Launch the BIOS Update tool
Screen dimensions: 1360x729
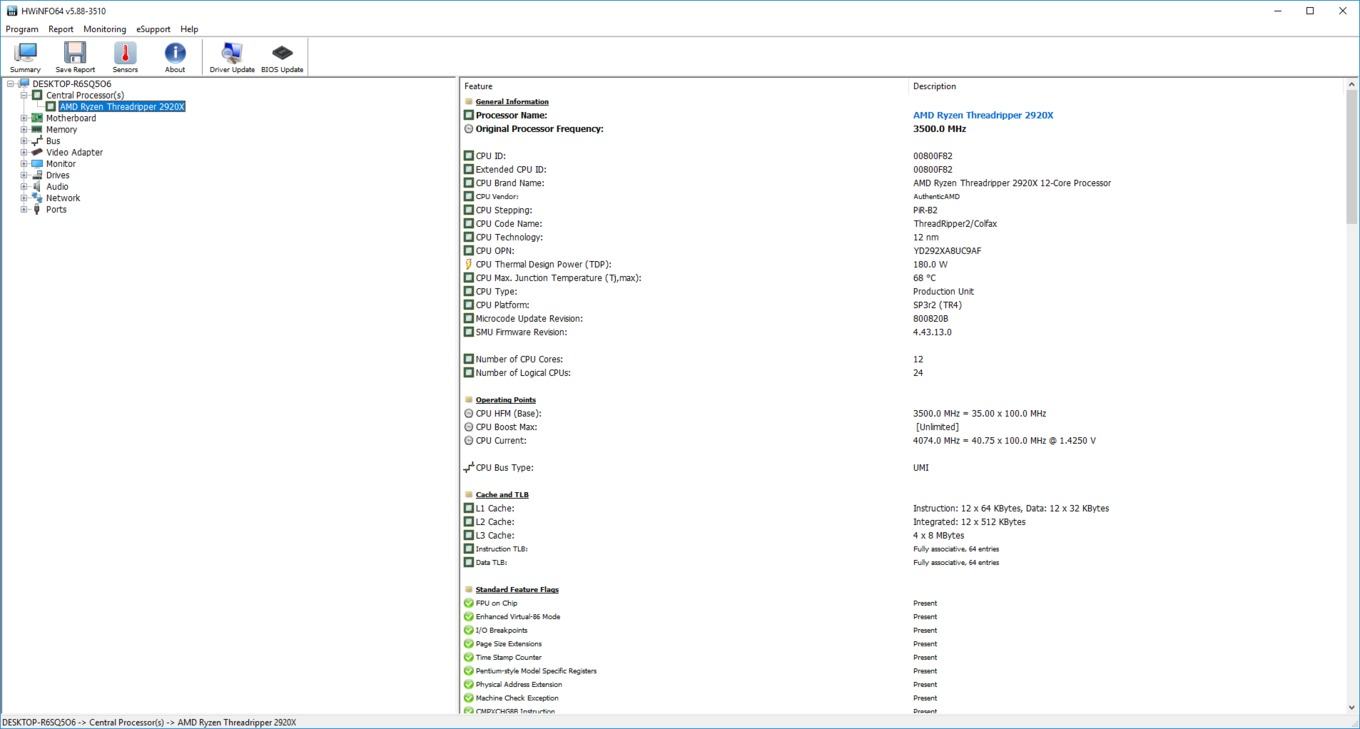[282, 57]
